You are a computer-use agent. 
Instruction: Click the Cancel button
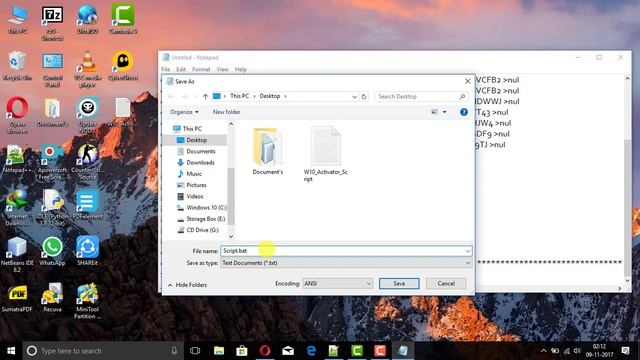[446, 283]
